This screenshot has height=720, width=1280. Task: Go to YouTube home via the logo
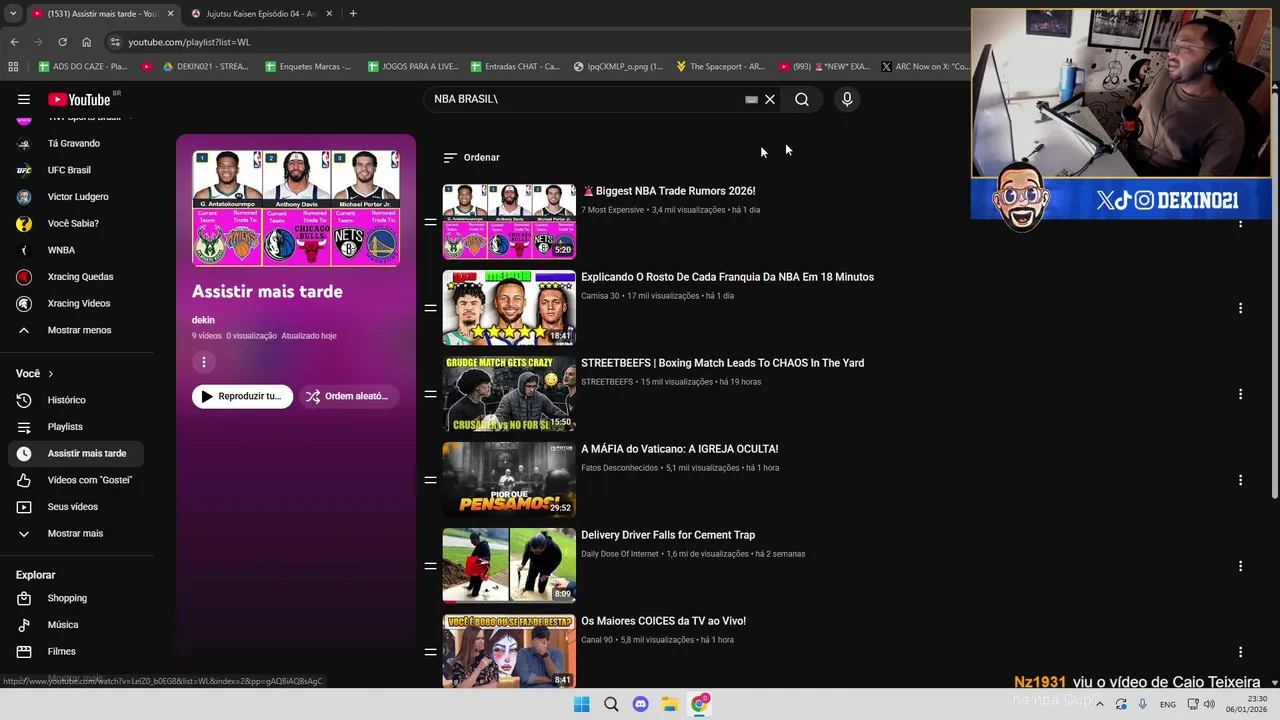[79, 99]
